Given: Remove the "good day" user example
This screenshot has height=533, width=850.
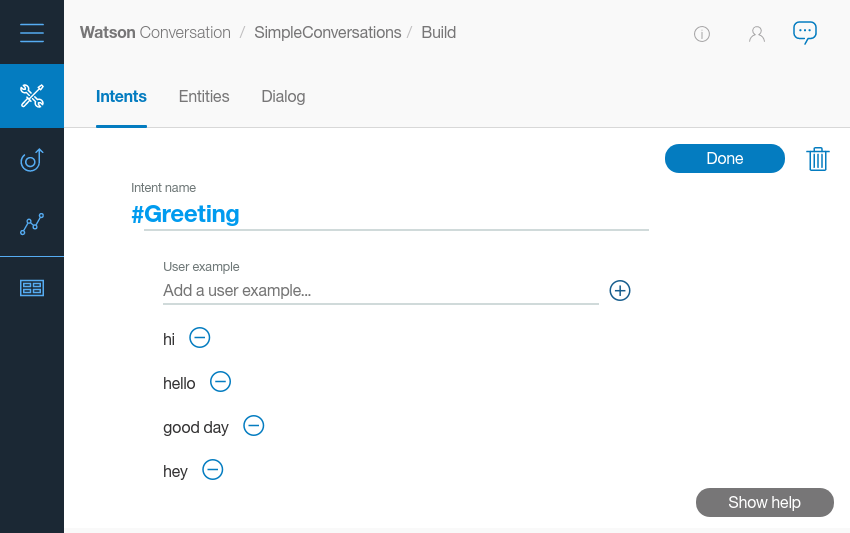Looking at the screenshot, I should pyautogui.click(x=254, y=426).
